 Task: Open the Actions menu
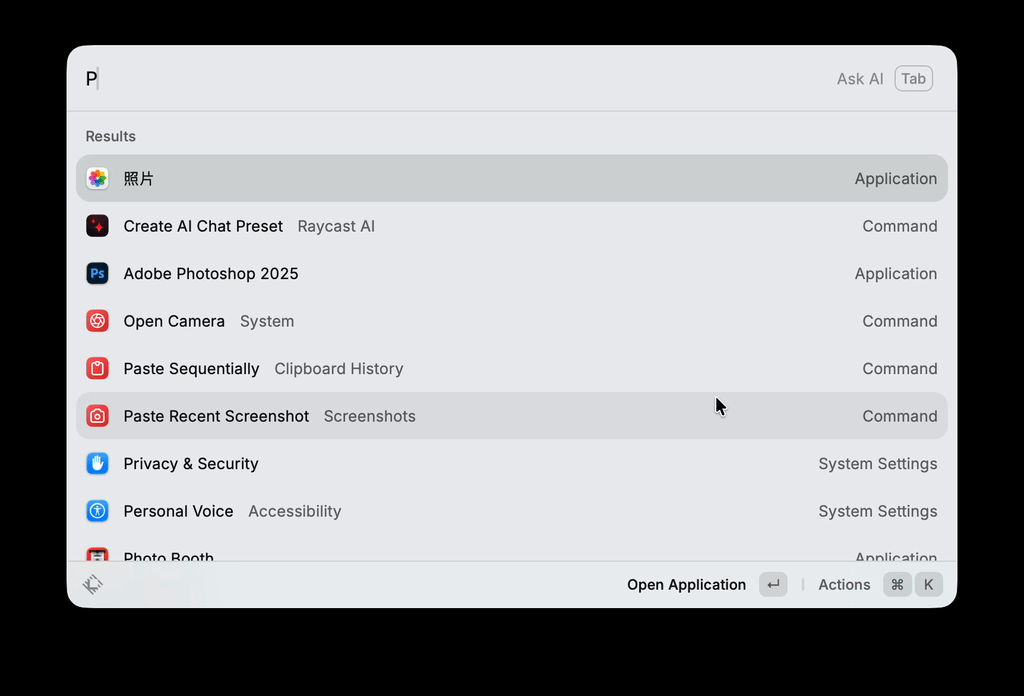(x=844, y=585)
